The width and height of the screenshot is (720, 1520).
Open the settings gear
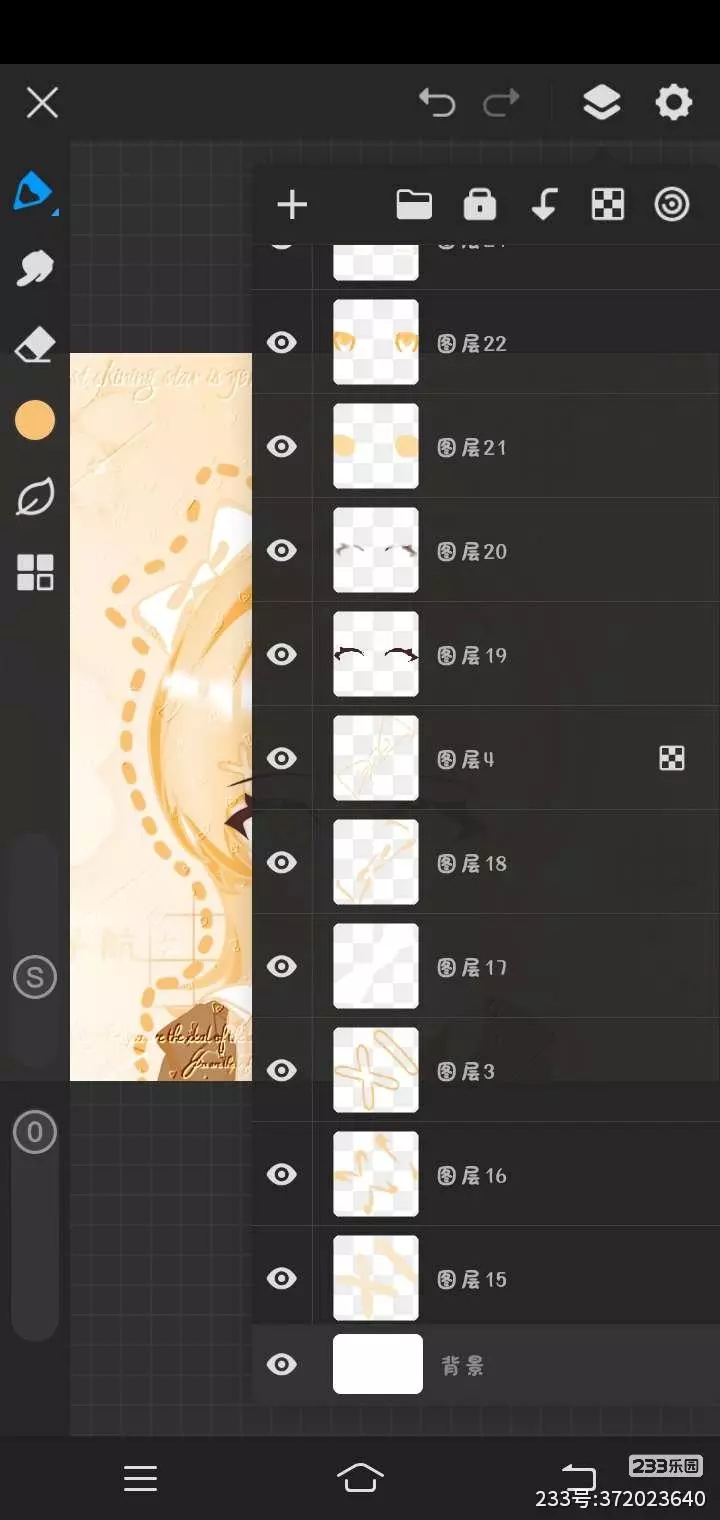pyautogui.click(x=673, y=102)
